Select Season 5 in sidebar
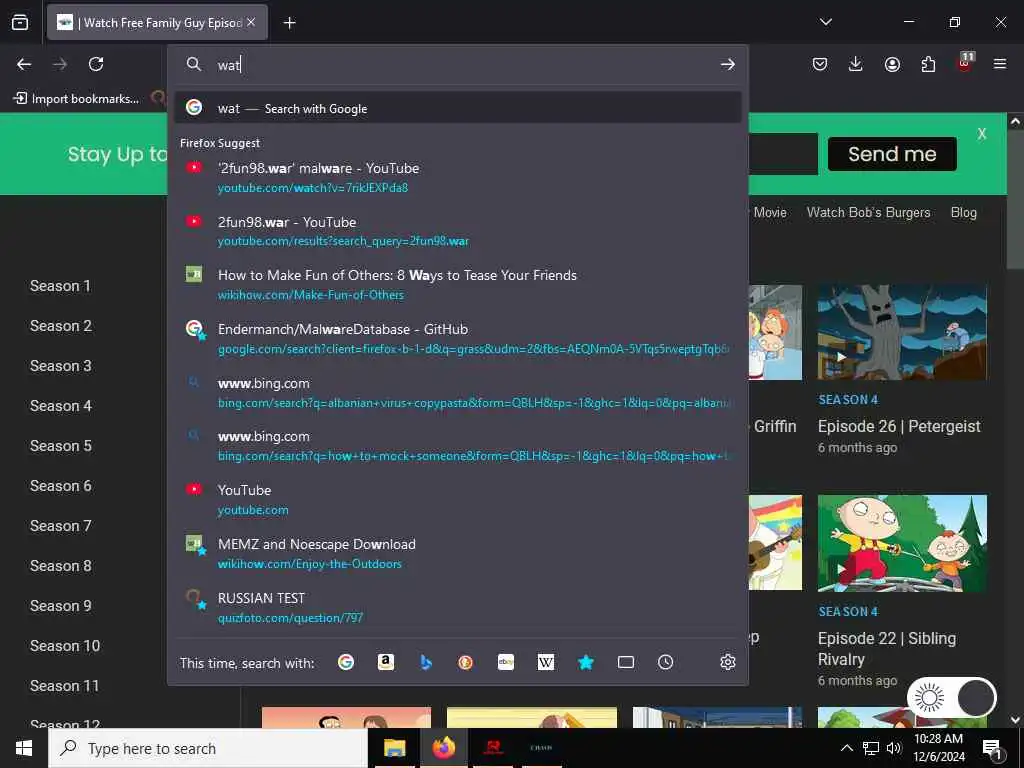 click(x=61, y=446)
